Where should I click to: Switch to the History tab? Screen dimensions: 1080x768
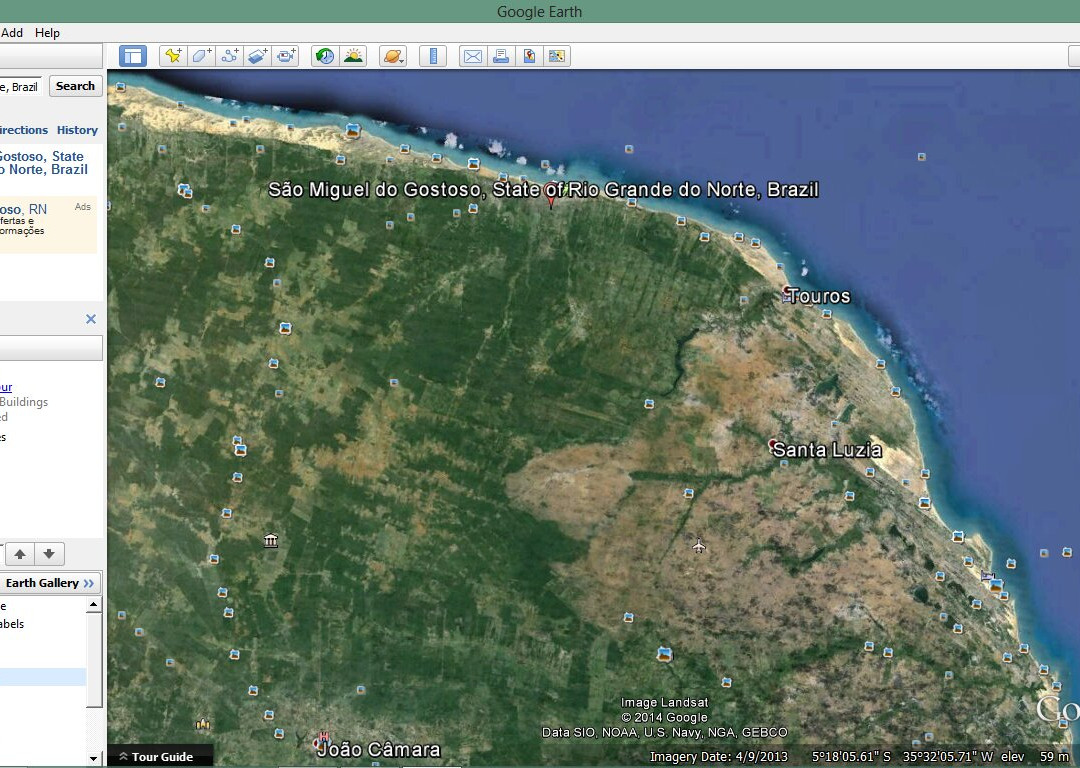click(77, 130)
